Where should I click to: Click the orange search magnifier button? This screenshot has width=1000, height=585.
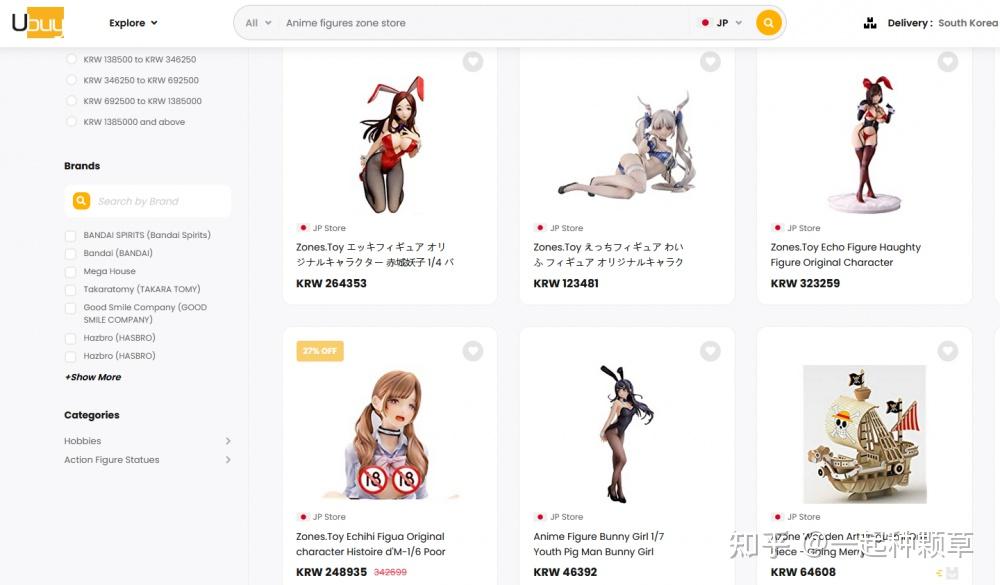click(x=768, y=23)
